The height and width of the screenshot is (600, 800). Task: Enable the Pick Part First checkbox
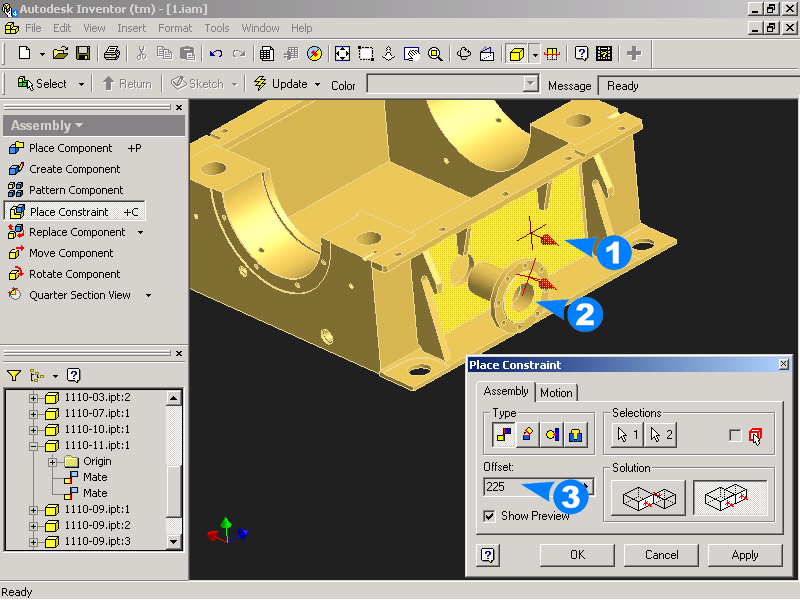click(x=735, y=435)
